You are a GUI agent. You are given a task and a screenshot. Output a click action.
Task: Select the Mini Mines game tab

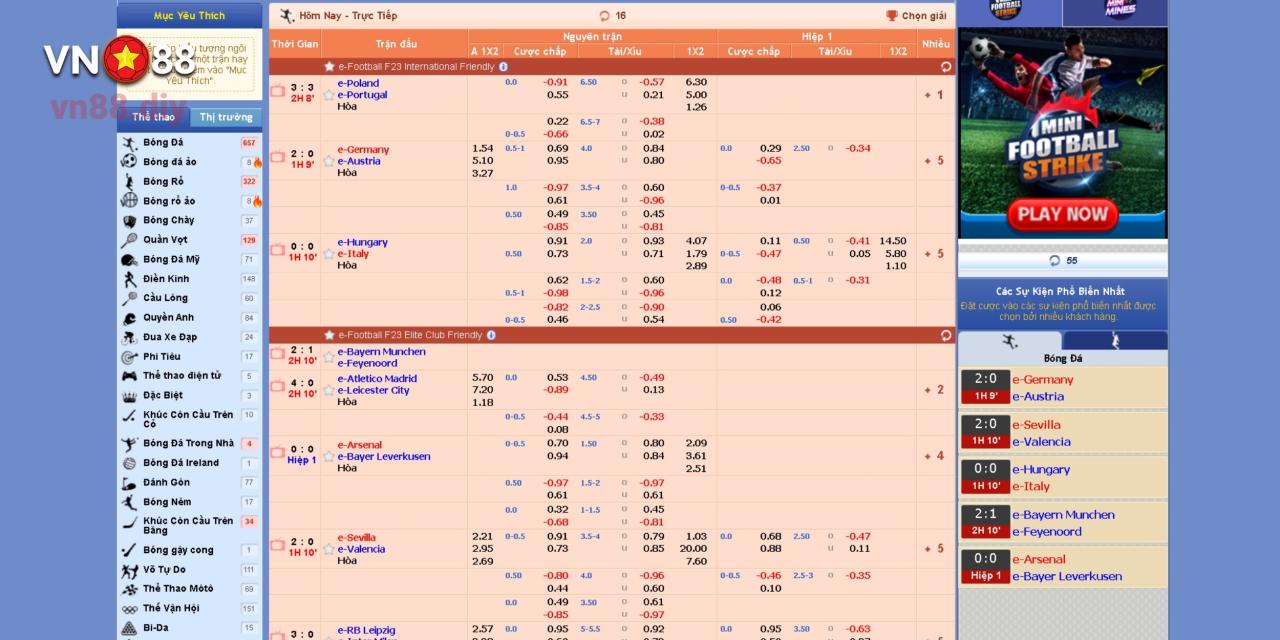pyautogui.click(x=1115, y=12)
